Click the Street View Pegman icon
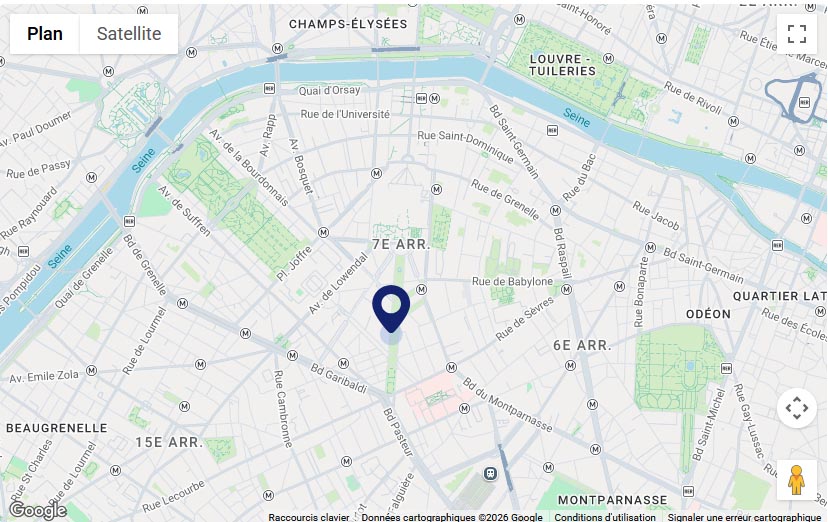Screen dimensions: 828x522 pos(796,480)
